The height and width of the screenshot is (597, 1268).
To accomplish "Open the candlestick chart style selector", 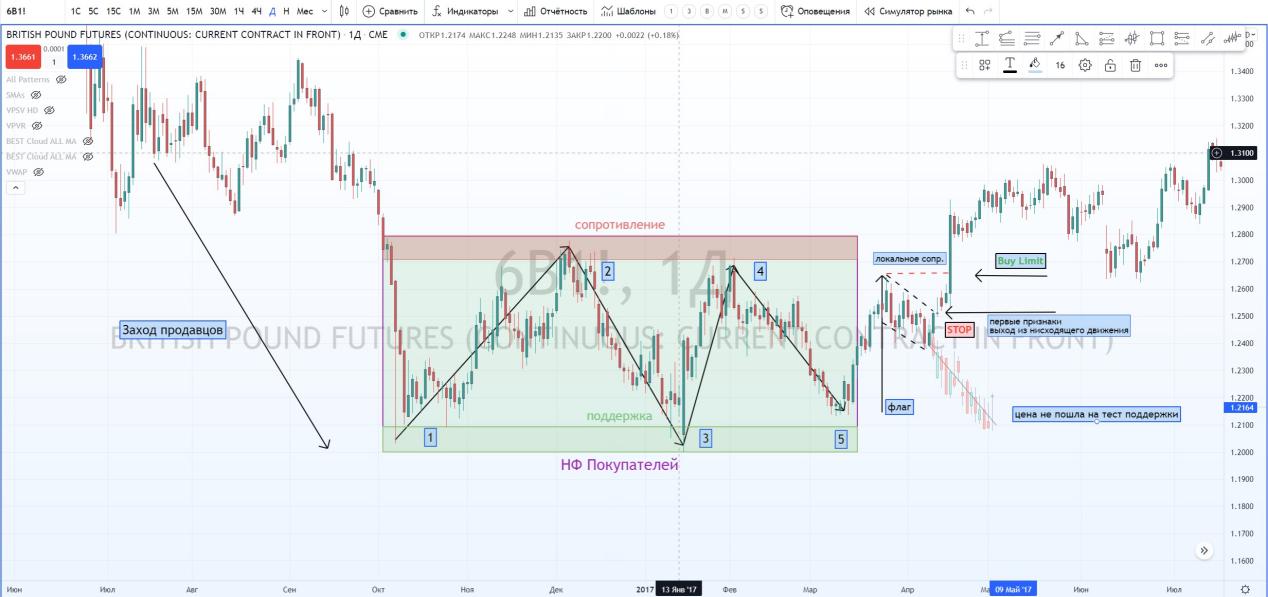I will pyautogui.click(x=345, y=11).
